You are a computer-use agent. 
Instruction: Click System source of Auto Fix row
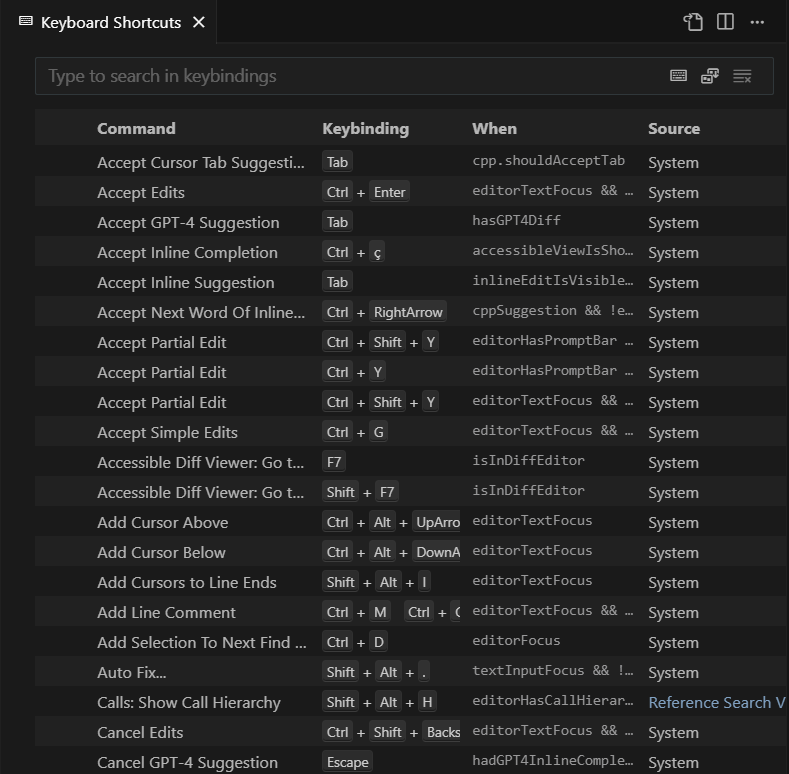click(x=673, y=673)
